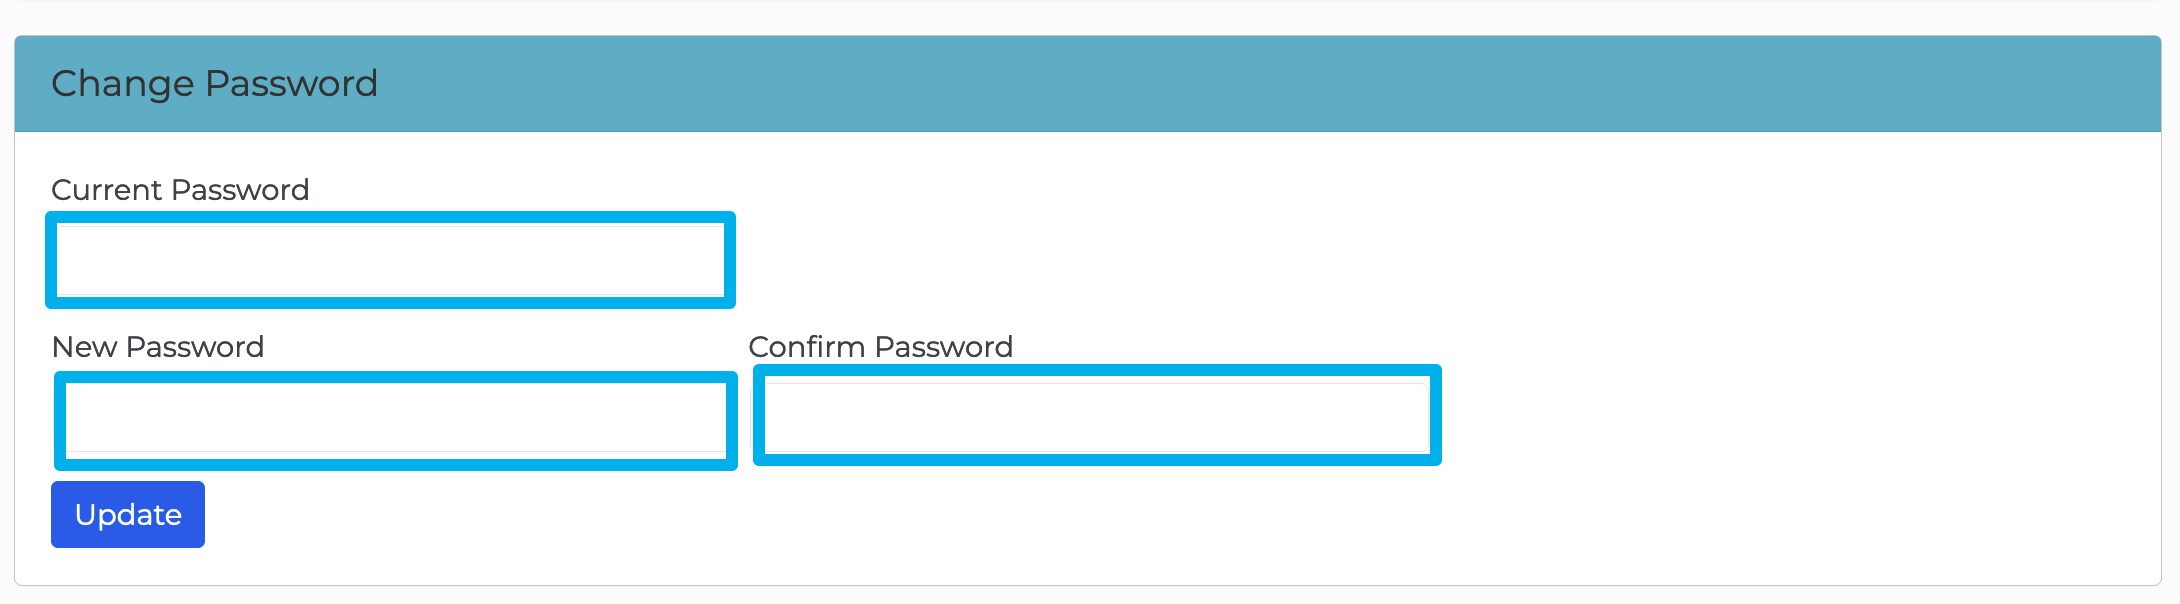Click the Current Password label
2180x604 pixels.
(x=180, y=190)
